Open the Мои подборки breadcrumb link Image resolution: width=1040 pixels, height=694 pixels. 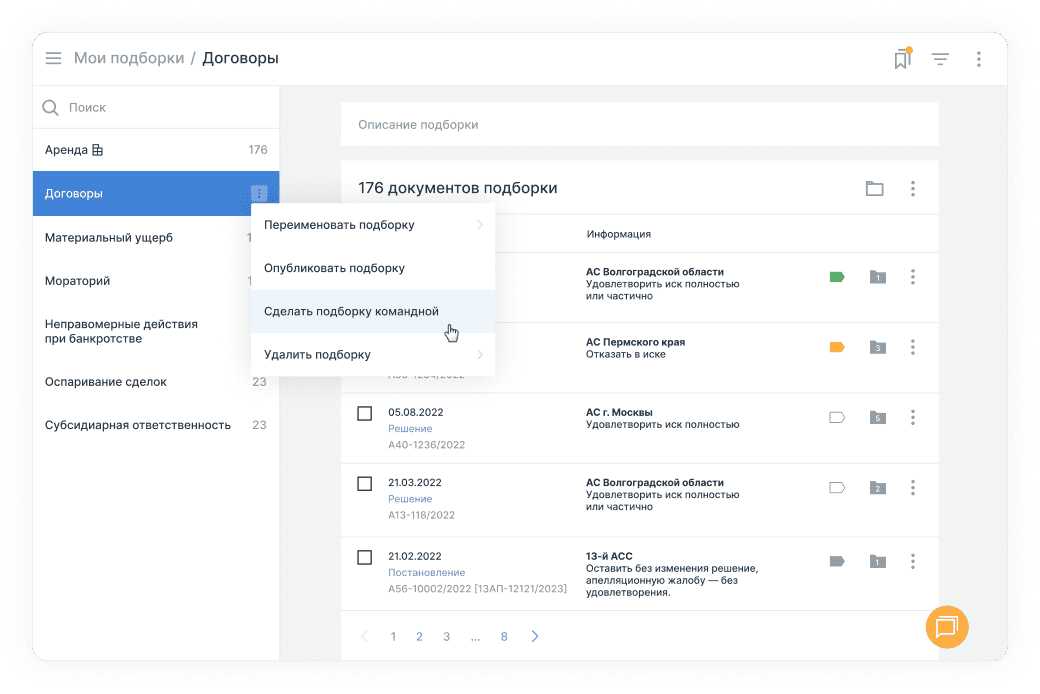129,58
